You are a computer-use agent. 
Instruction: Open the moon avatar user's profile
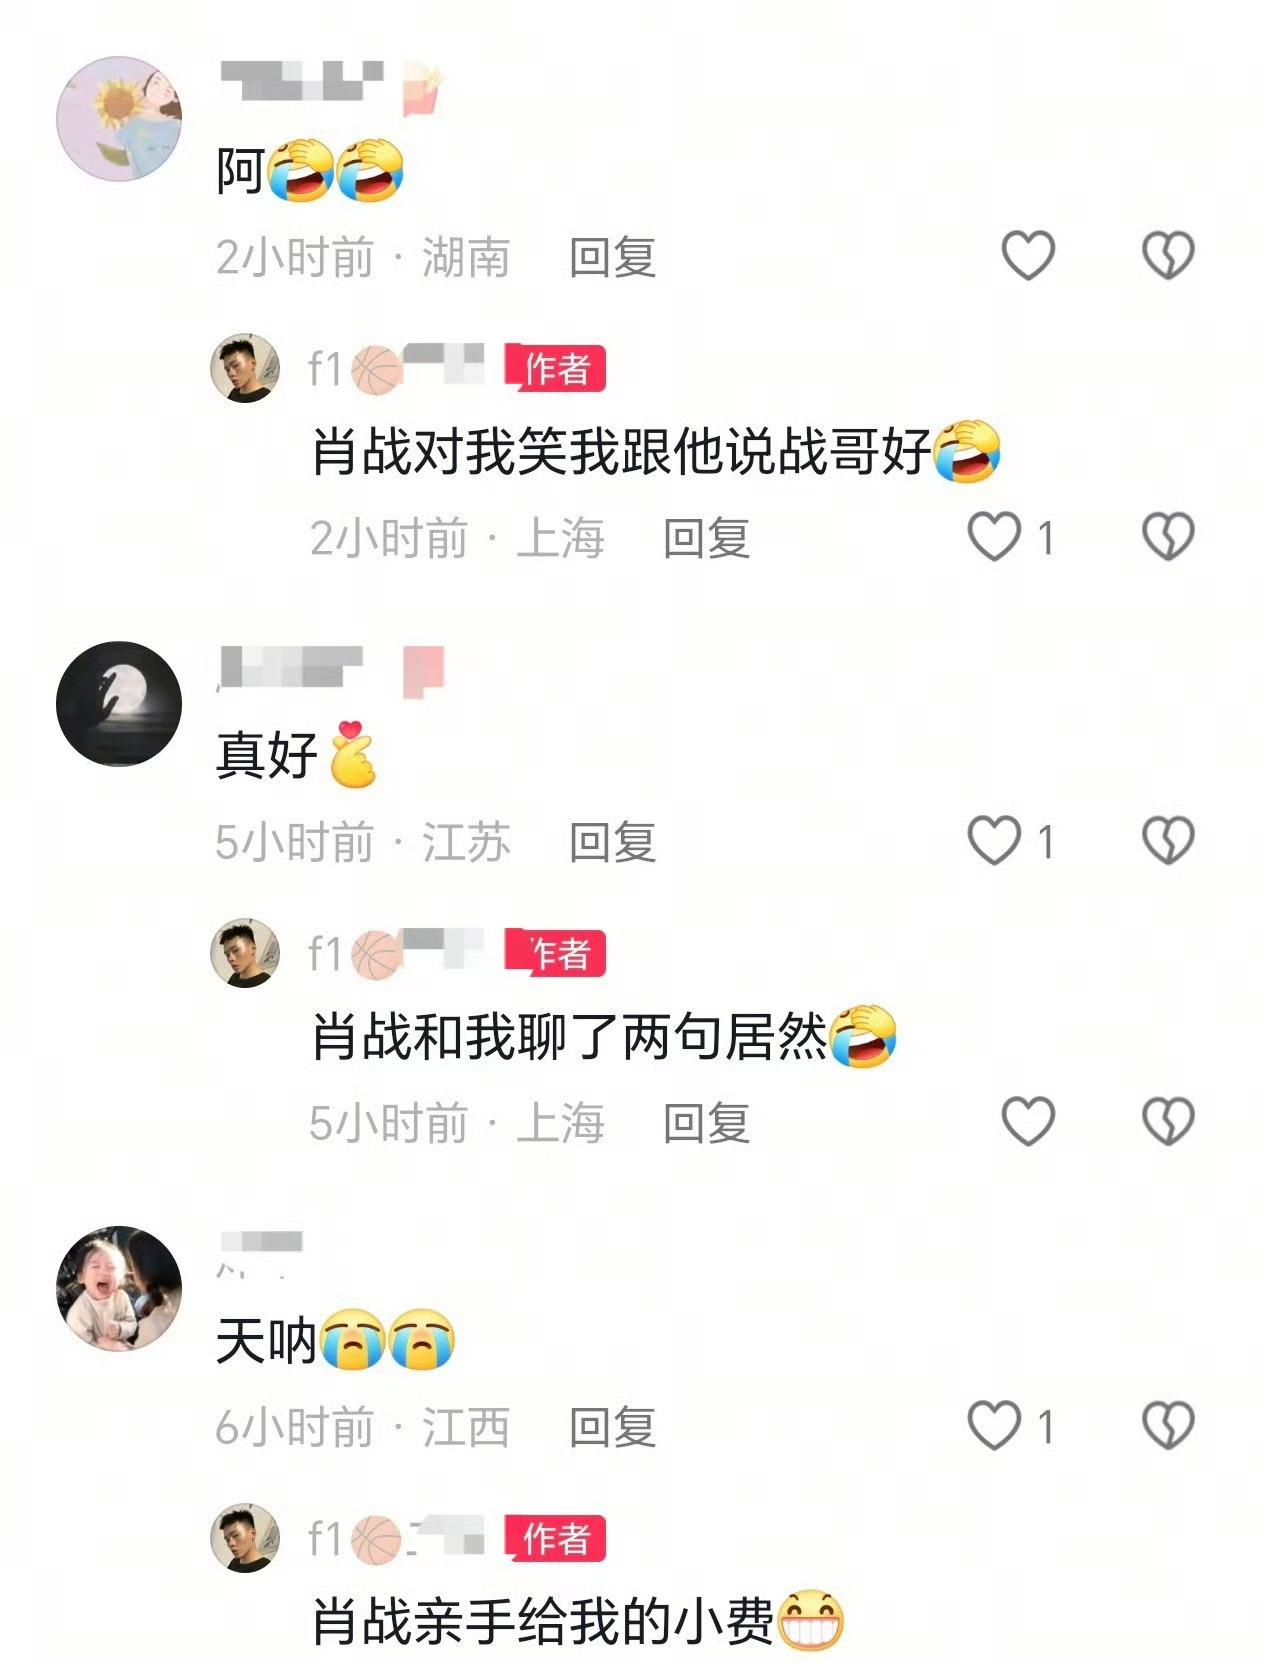119,704
